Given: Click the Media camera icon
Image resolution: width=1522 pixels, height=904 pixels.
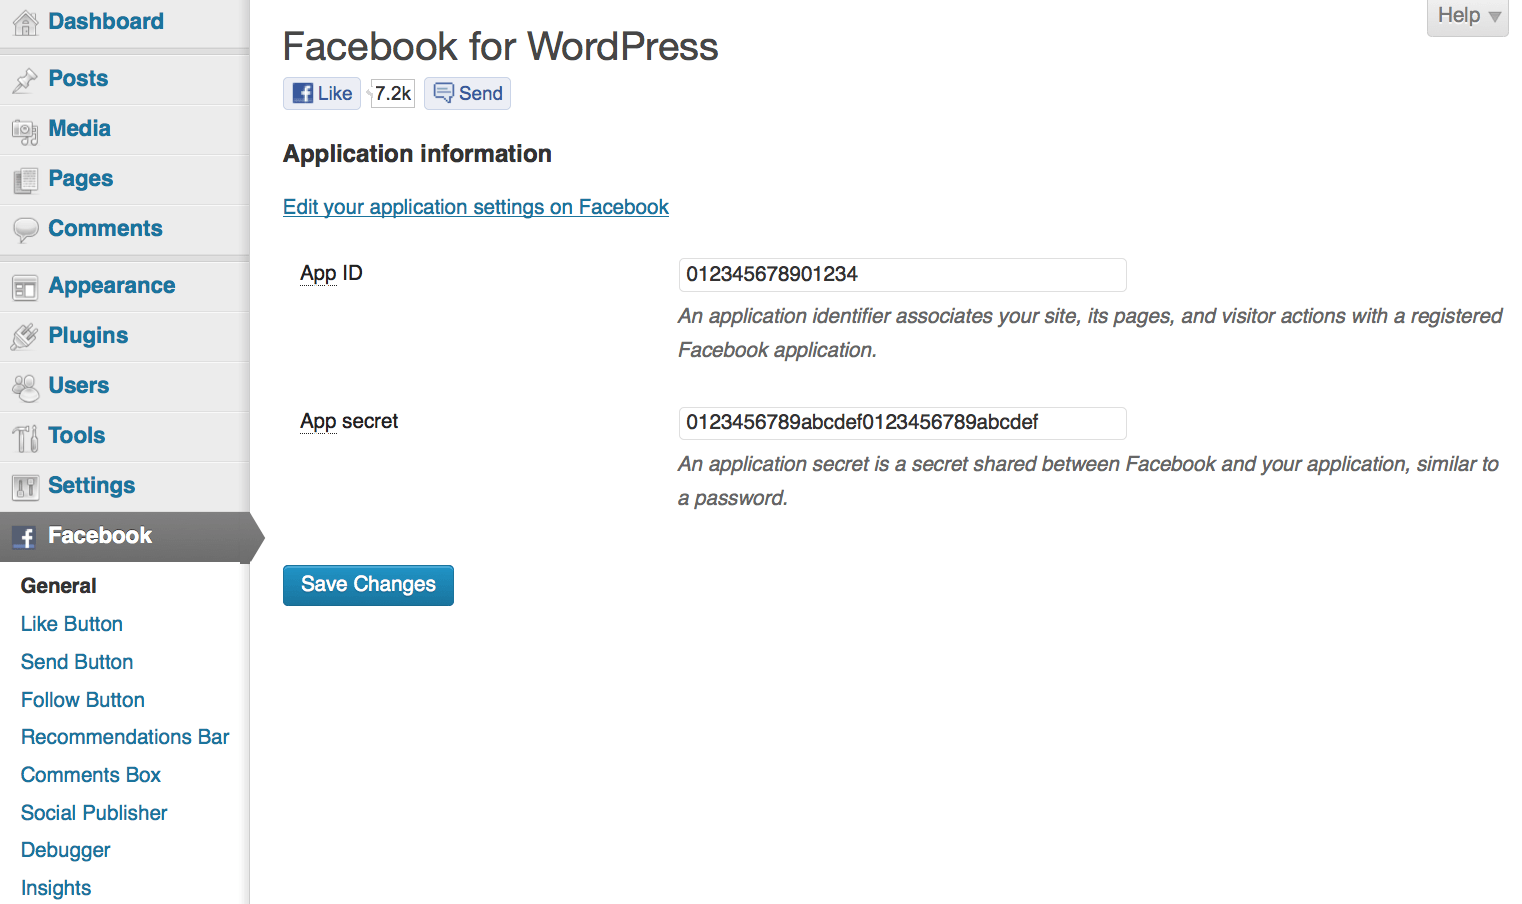Looking at the screenshot, I should tap(25, 130).
